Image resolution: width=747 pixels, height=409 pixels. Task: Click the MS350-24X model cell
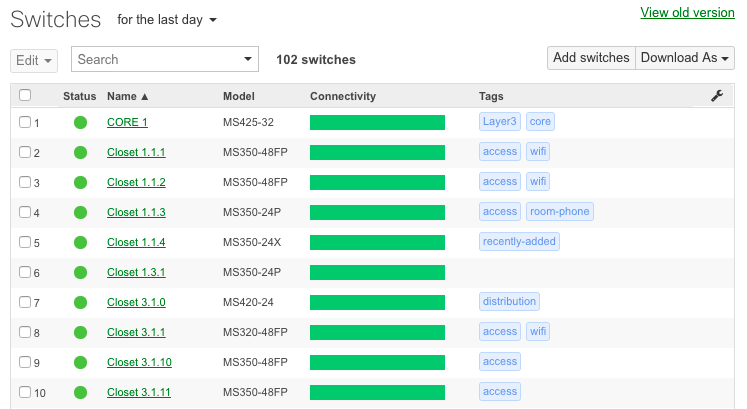(x=252, y=242)
